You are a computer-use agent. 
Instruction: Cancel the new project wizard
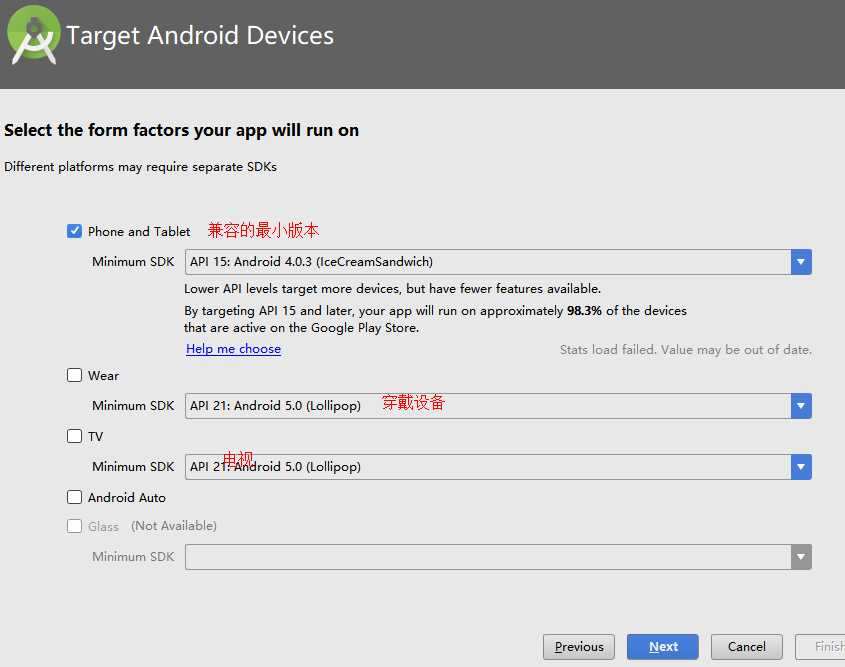pyautogui.click(x=746, y=647)
